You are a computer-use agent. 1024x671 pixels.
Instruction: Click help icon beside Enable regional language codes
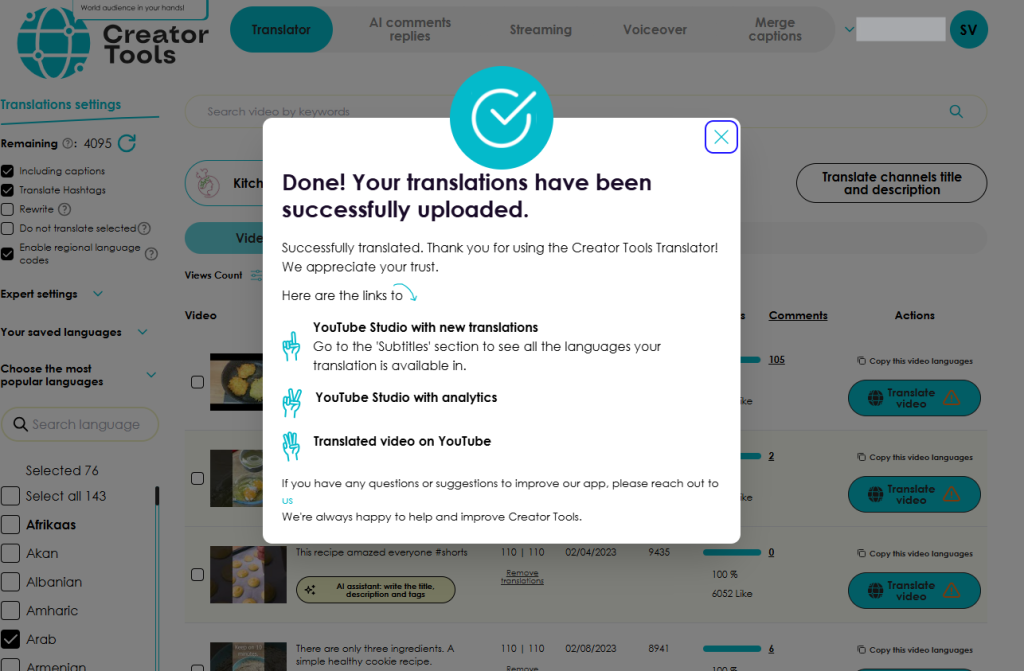151,254
